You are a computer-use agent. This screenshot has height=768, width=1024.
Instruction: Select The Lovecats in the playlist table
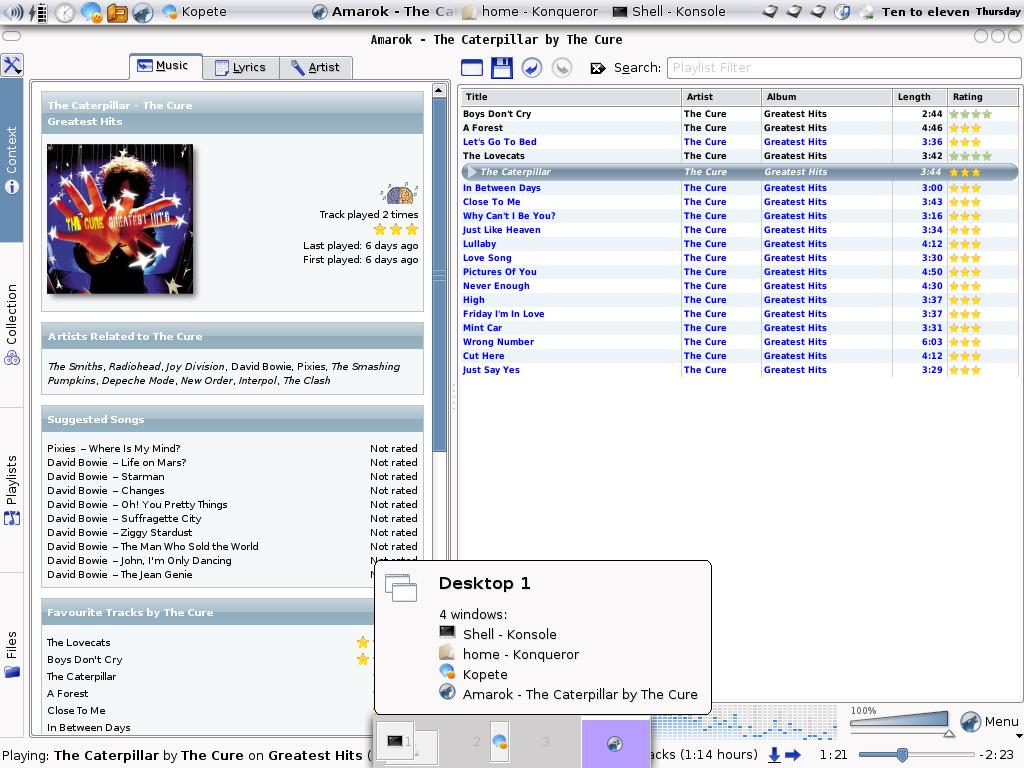coord(494,155)
